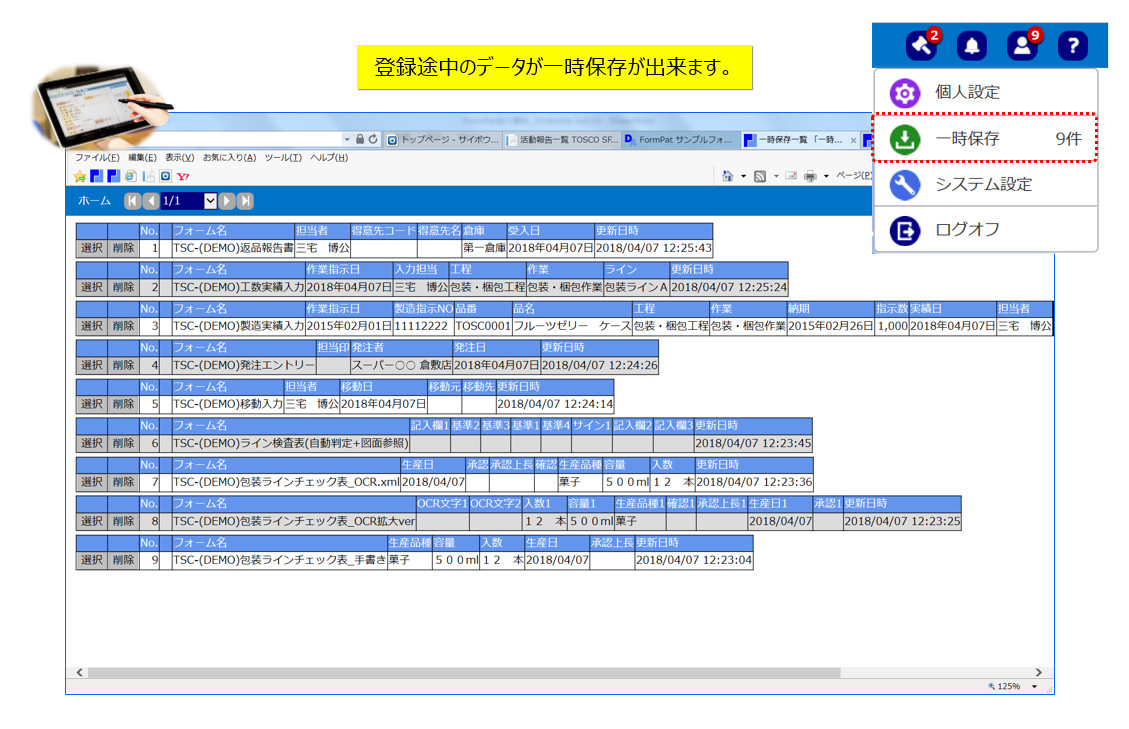Open the user account icon with badge 9
Viewport: 1129px width, 729px height.
[x=1022, y=46]
